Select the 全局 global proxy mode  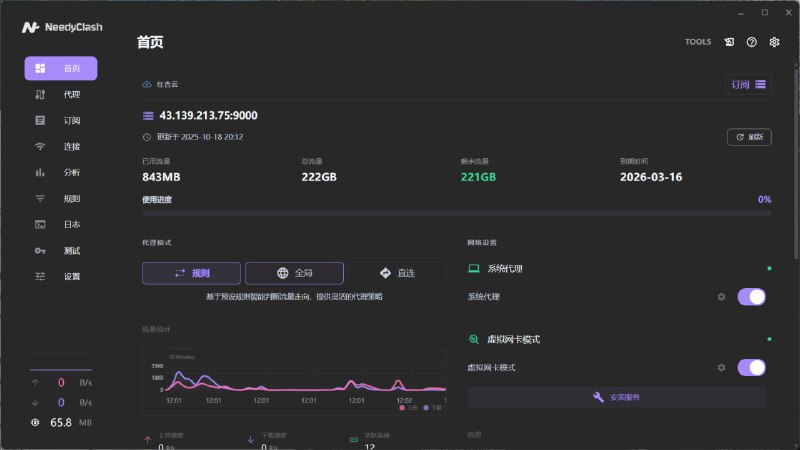click(294, 273)
